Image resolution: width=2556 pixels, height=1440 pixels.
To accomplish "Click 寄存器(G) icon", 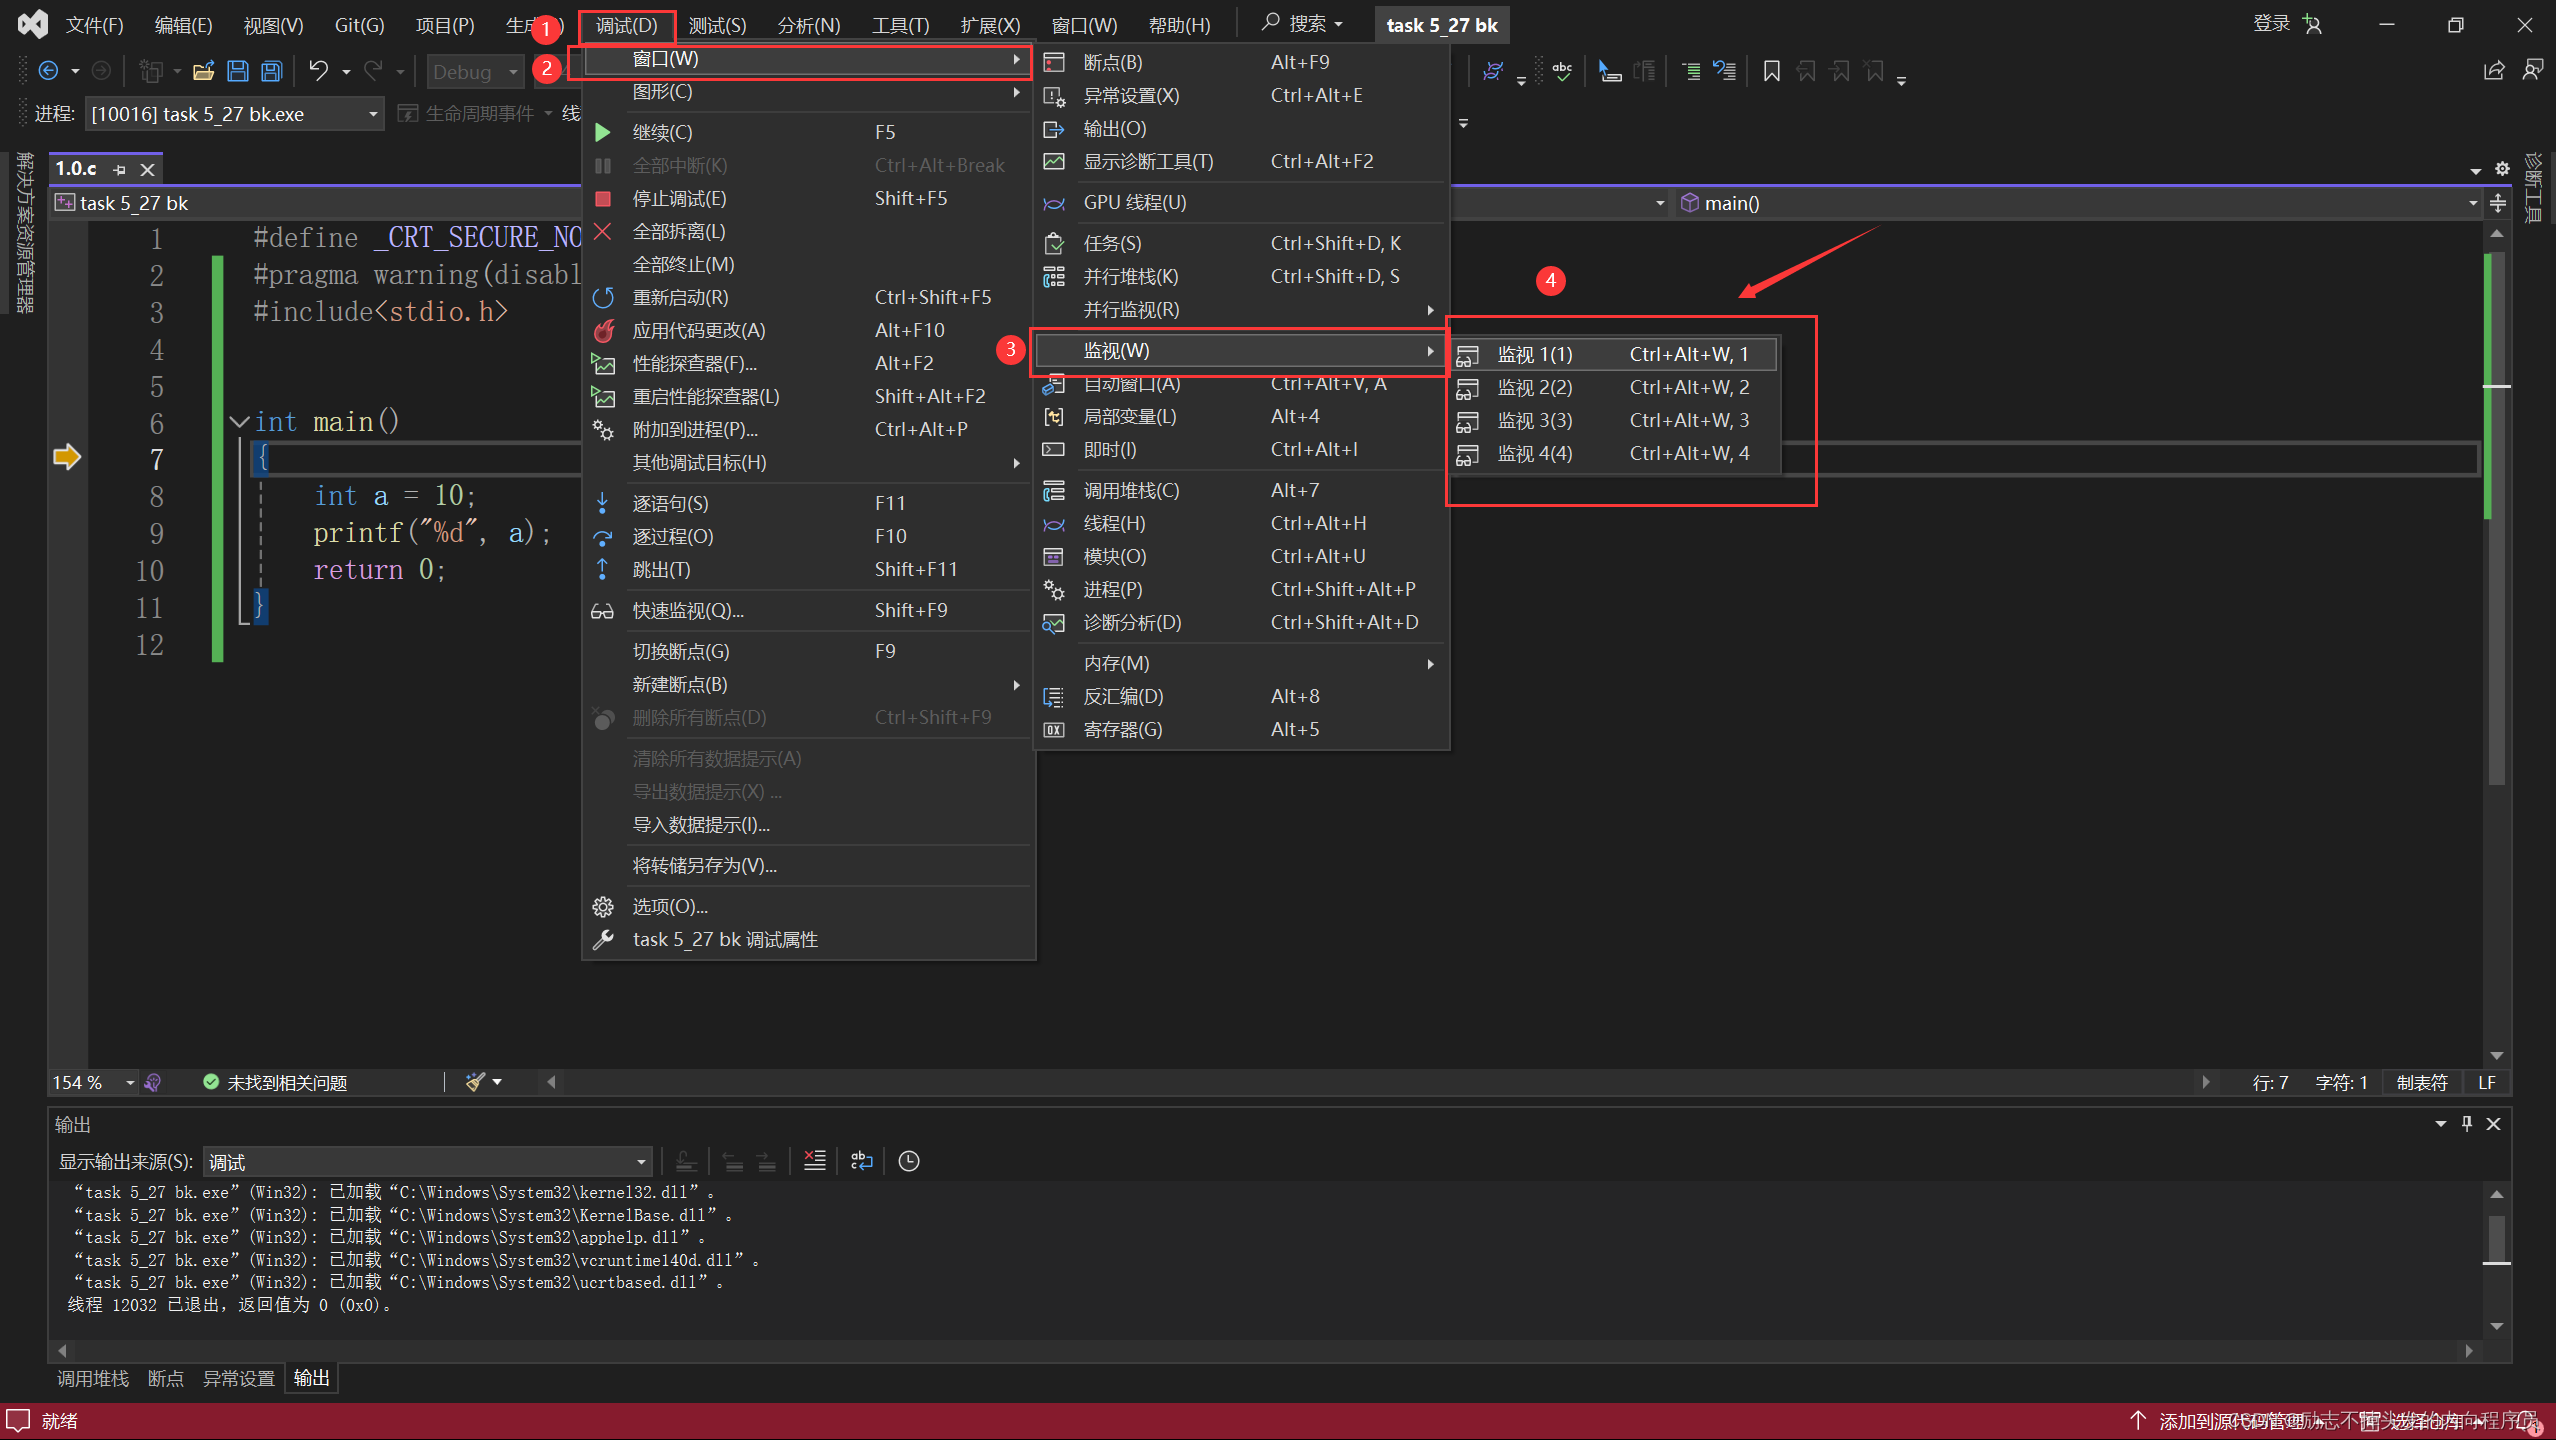I will coord(1054,729).
